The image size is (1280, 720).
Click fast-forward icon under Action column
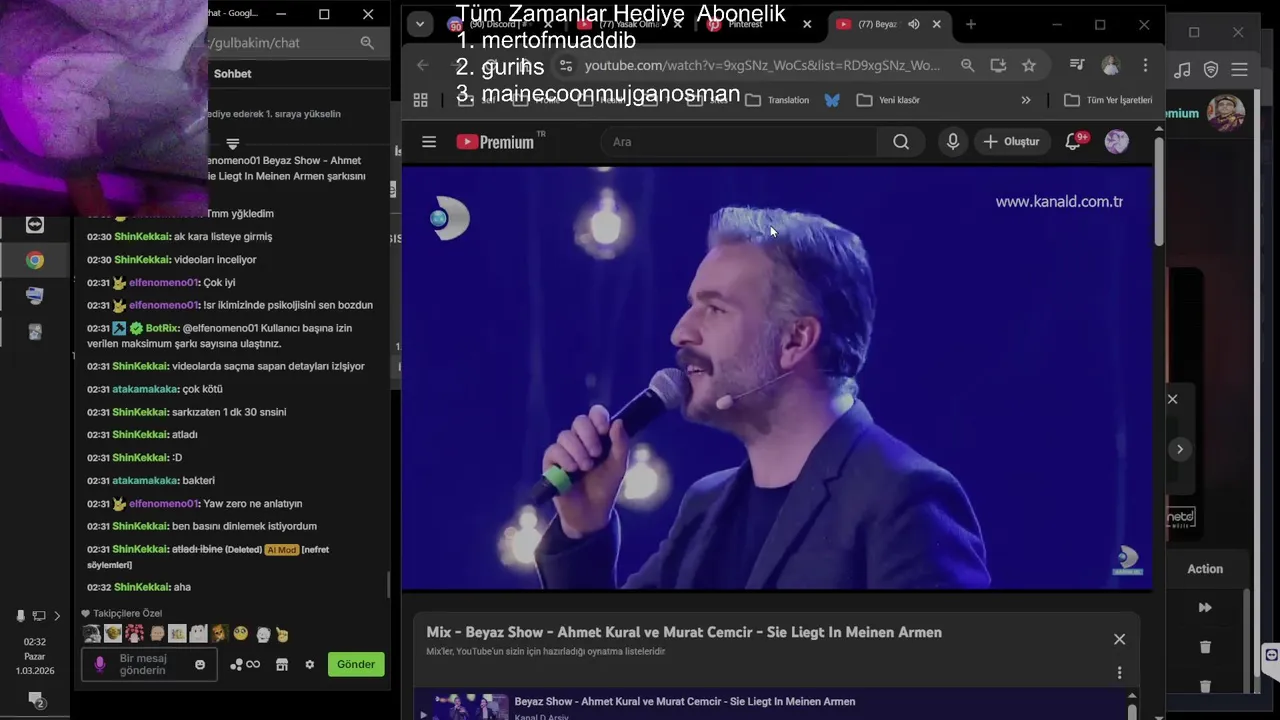[x=1205, y=607]
